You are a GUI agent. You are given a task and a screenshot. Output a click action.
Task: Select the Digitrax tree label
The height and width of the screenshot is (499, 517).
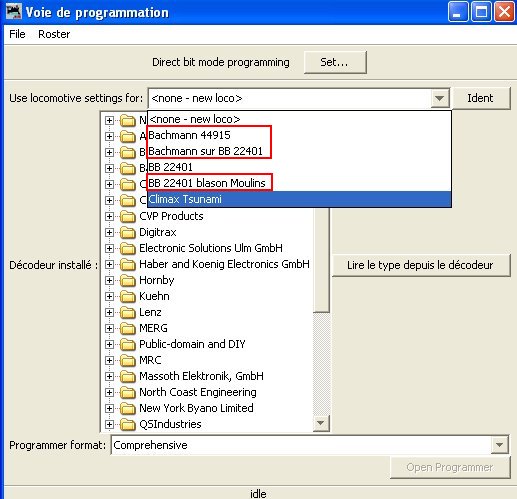(x=158, y=232)
